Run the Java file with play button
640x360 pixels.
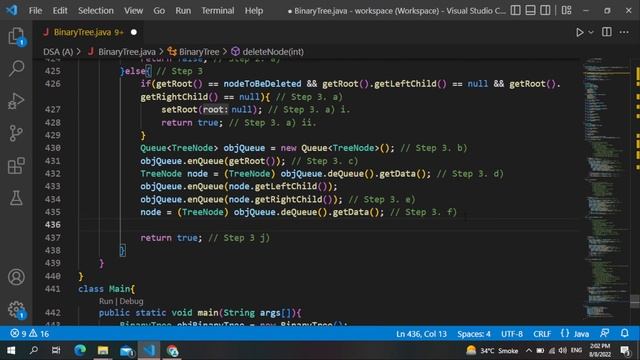click(x=579, y=32)
